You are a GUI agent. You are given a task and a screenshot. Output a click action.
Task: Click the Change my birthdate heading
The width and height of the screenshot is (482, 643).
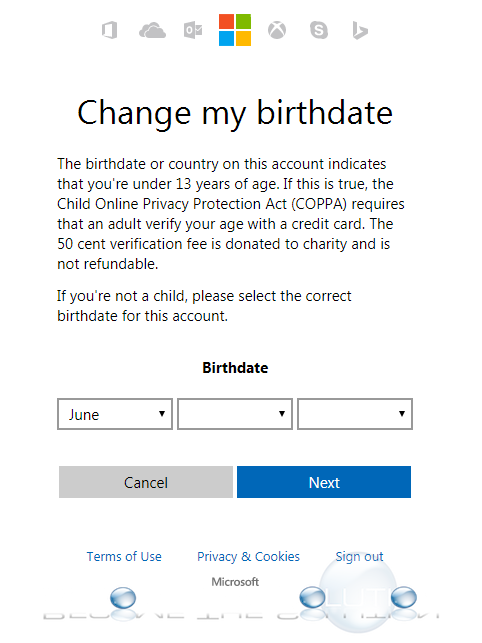235,113
